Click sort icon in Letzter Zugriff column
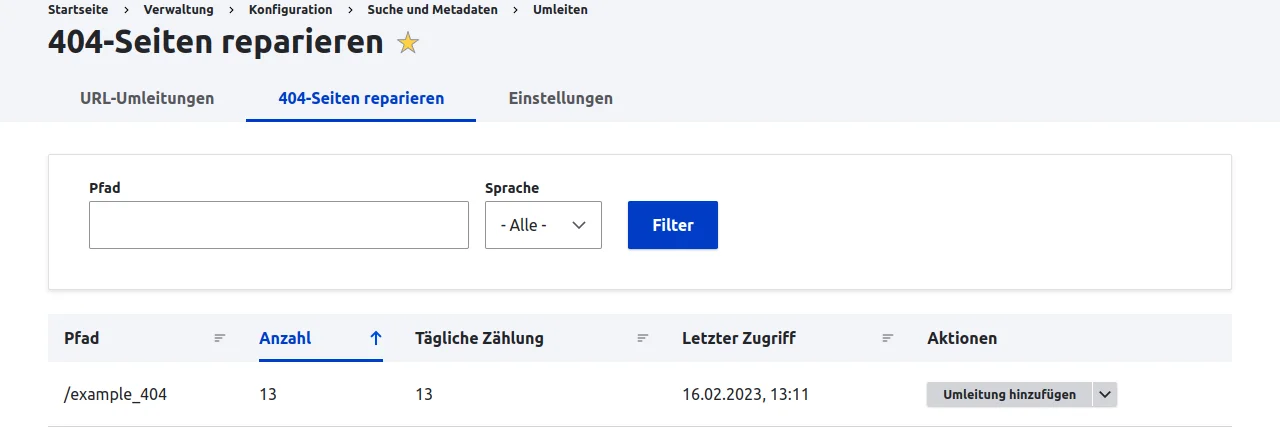 click(887, 338)
